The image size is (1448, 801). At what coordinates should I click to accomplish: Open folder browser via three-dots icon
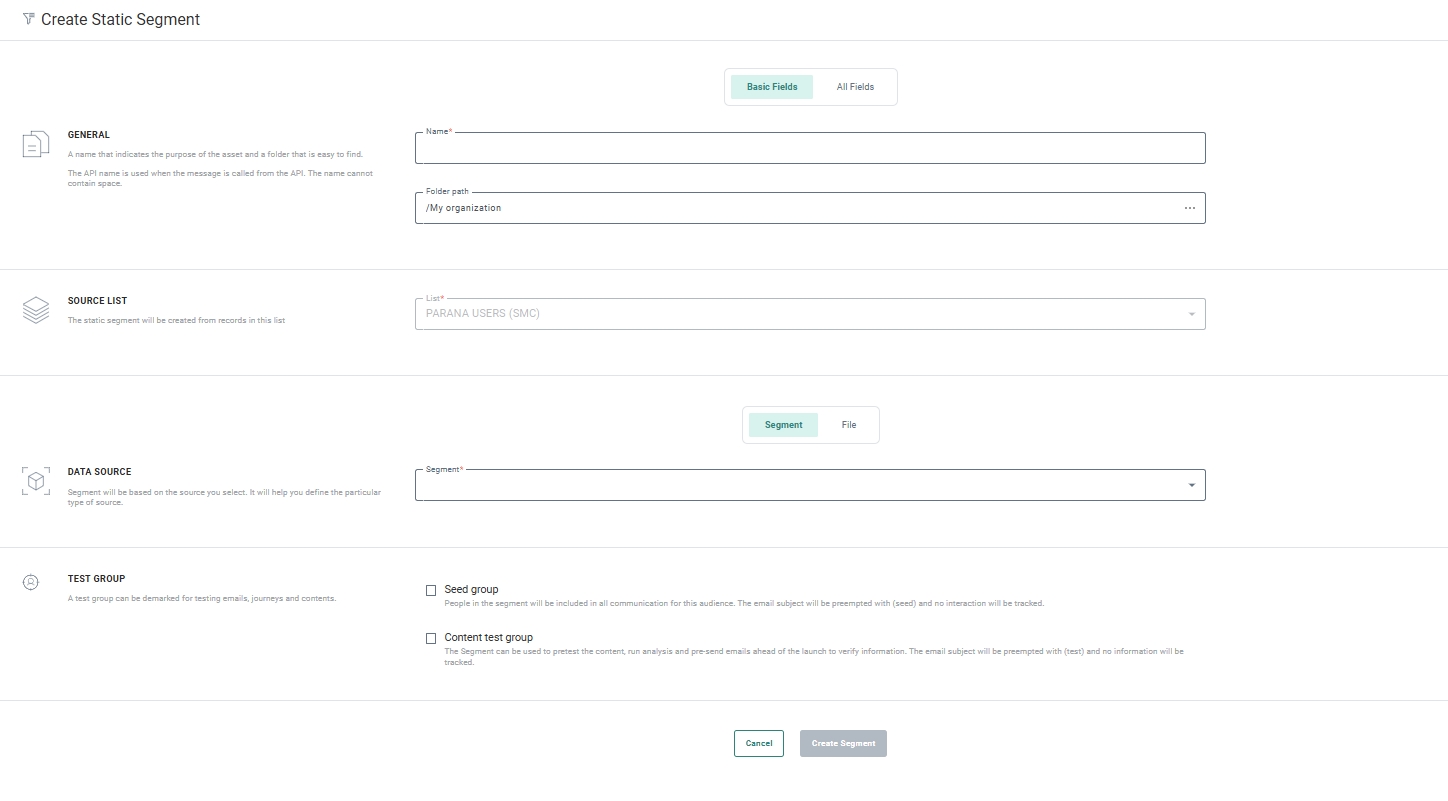[1189, 208]
